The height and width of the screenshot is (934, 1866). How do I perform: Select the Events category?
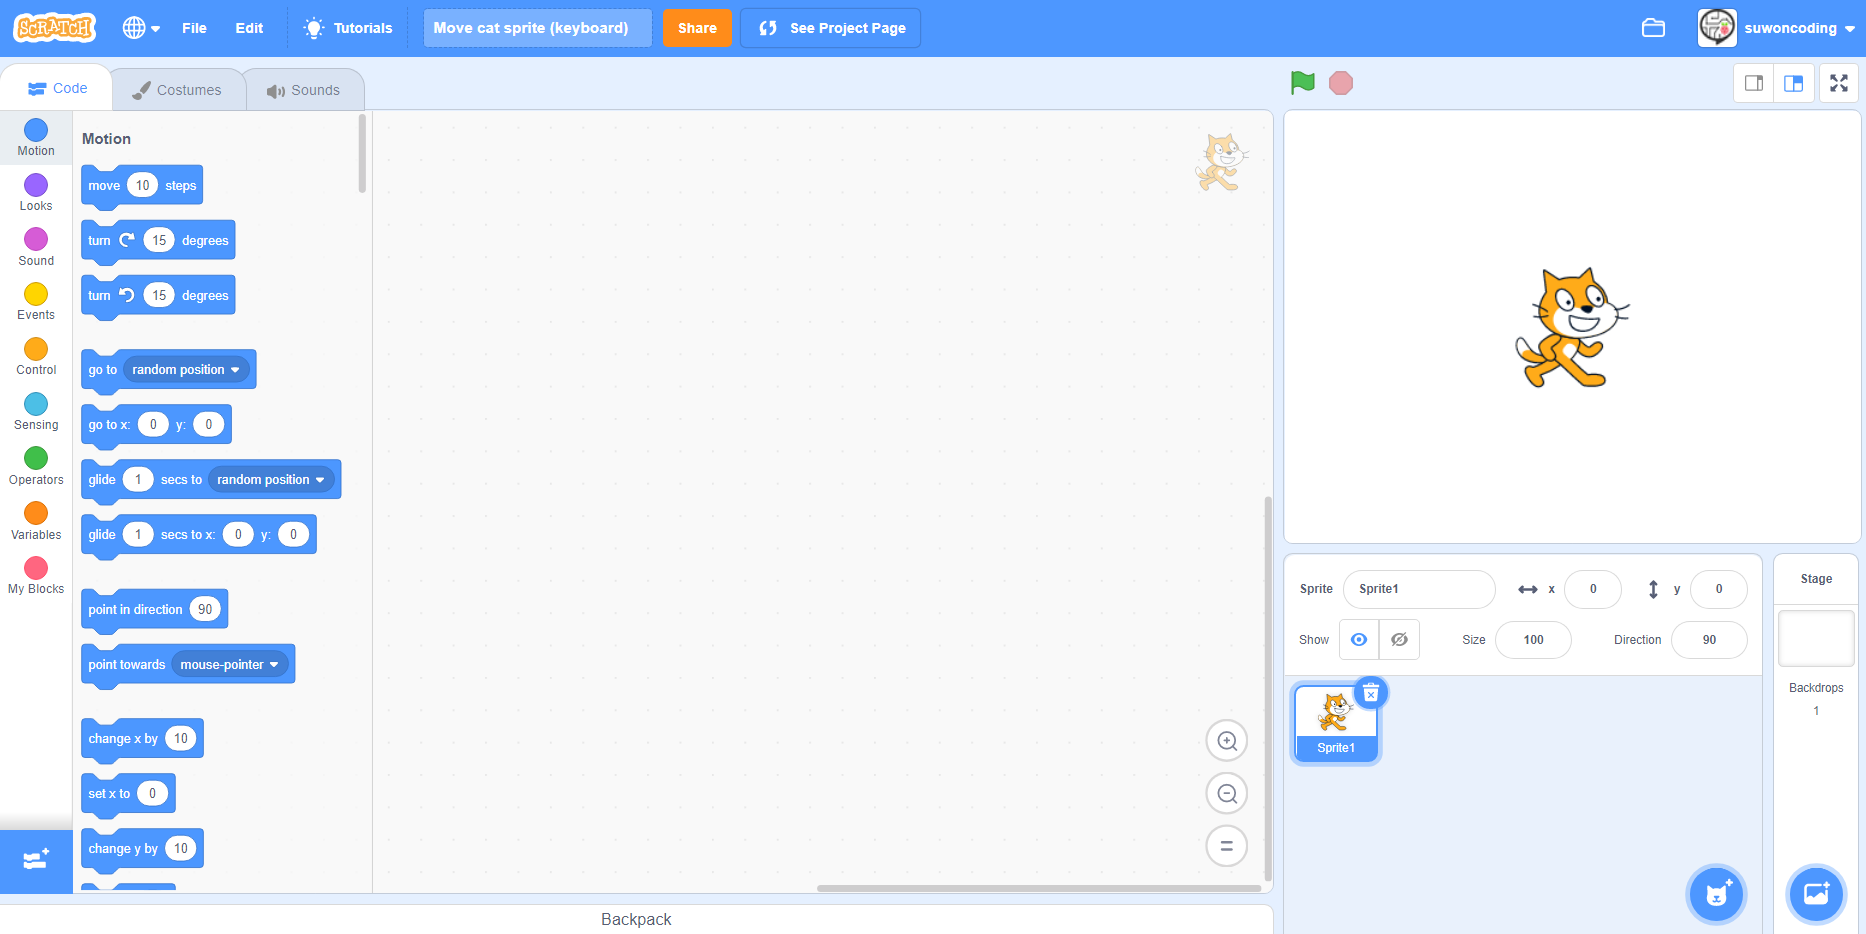click(x=36, y=302)
